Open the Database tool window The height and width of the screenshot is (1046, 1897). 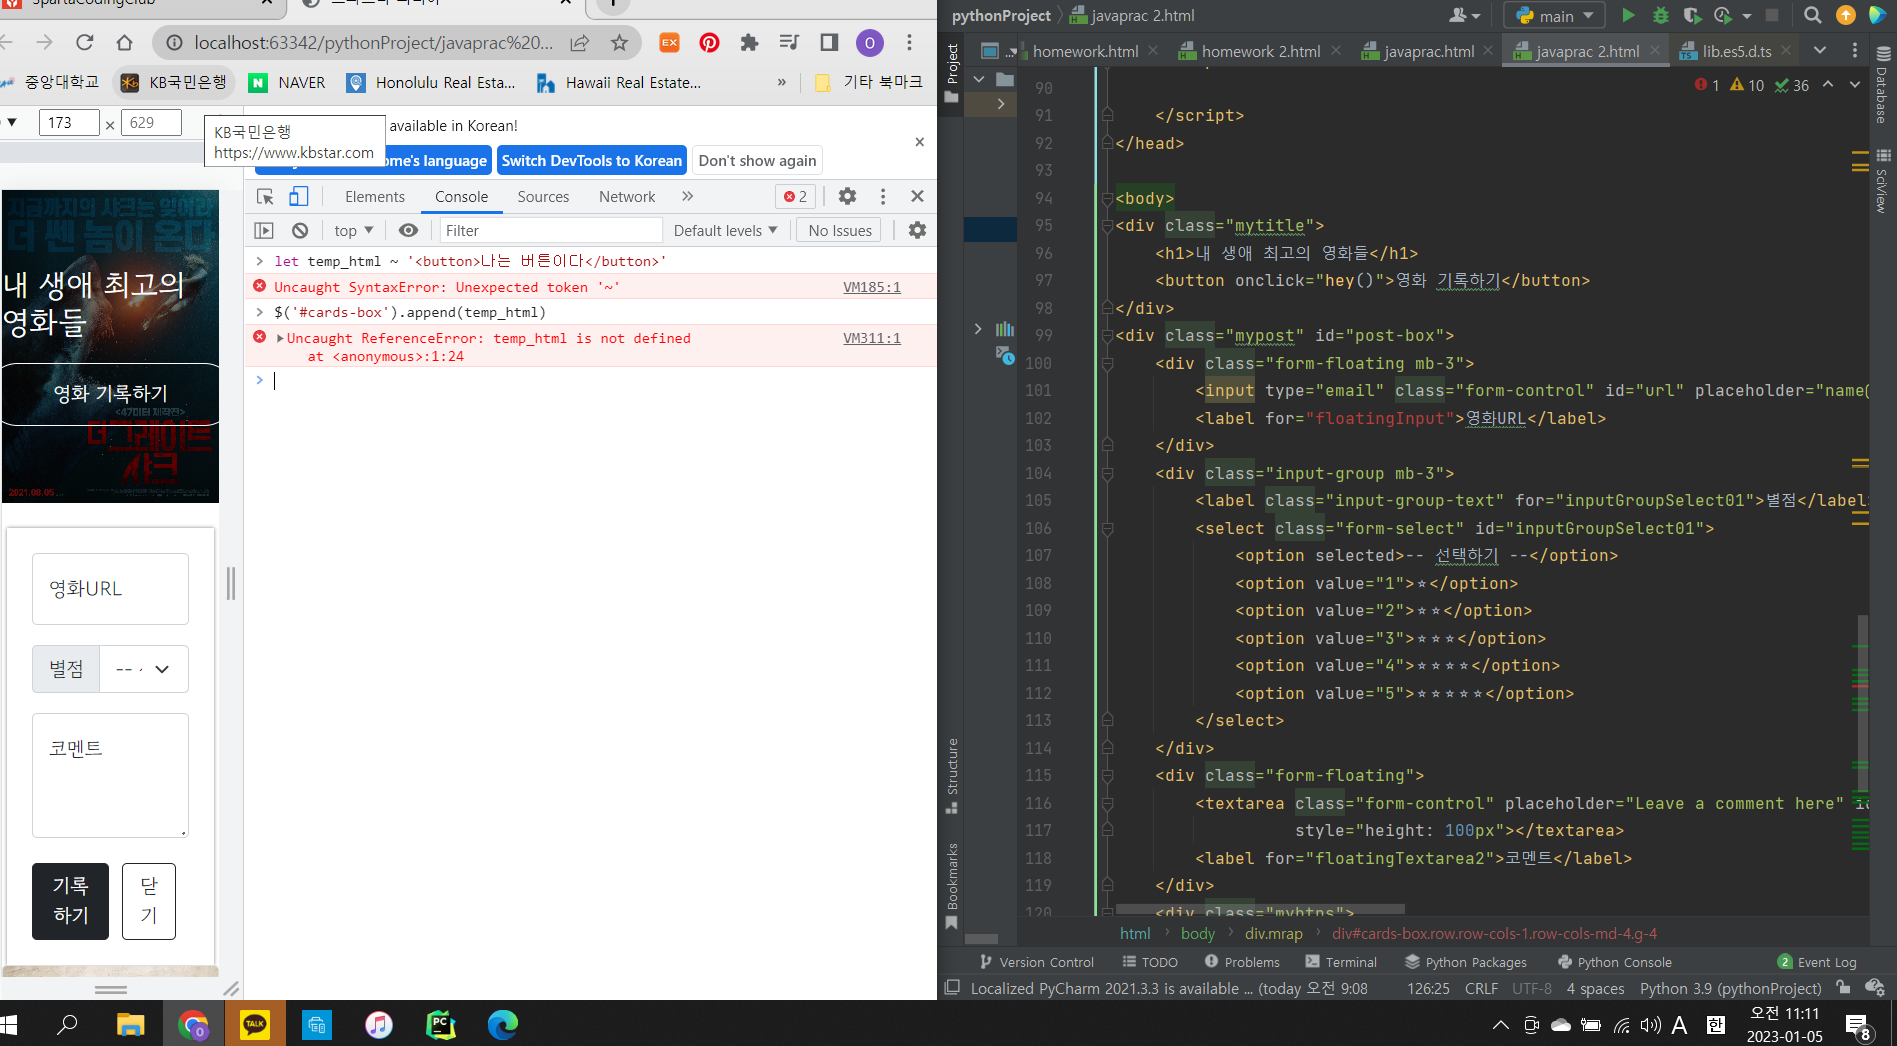[x=1882, y=87]
